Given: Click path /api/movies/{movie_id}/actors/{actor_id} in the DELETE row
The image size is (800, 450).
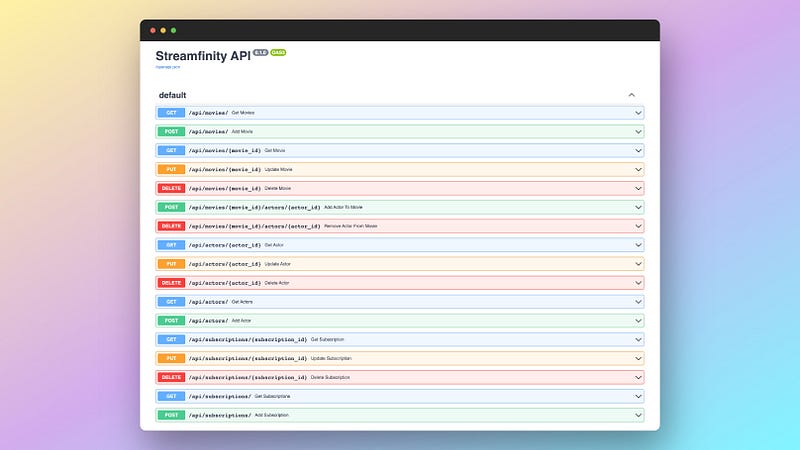Looking at the screenshot, I should point(255,227).
